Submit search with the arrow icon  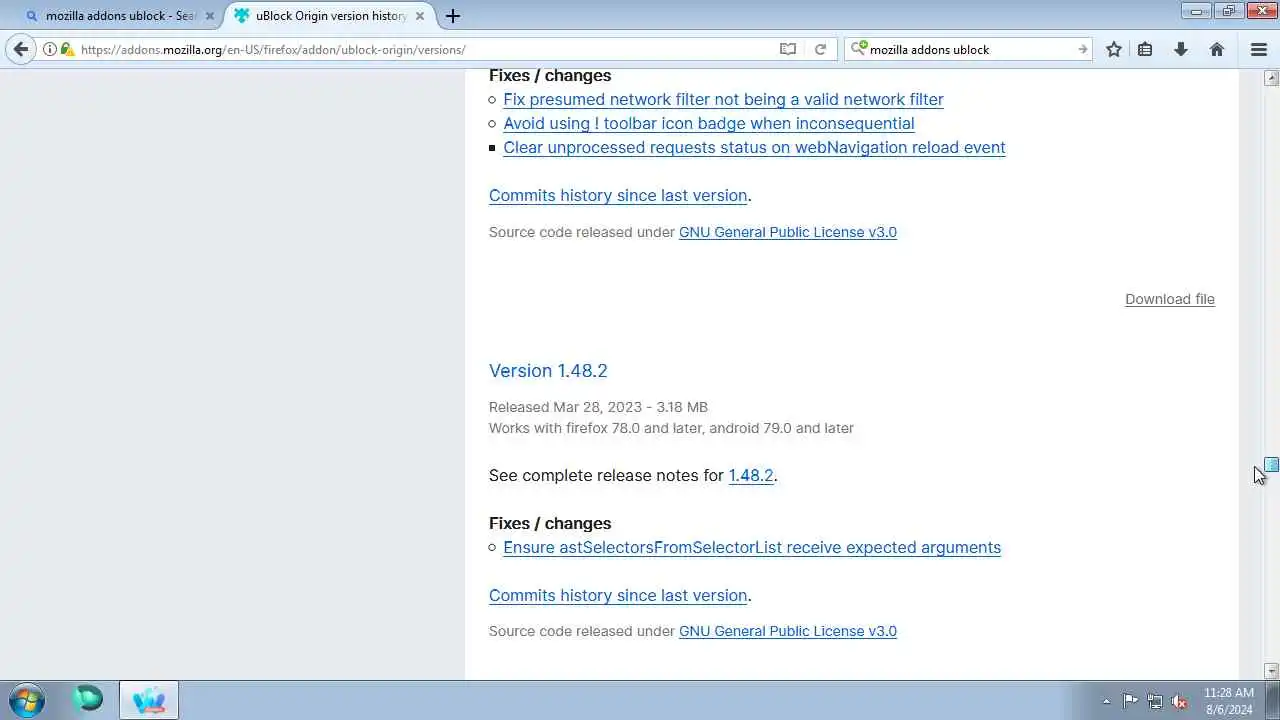[x=1082, y=49]
